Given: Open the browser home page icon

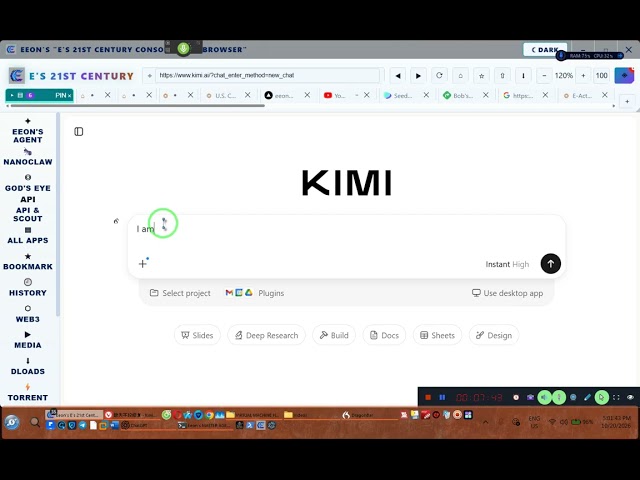Looking at the screenshot, I should [460, 76].
